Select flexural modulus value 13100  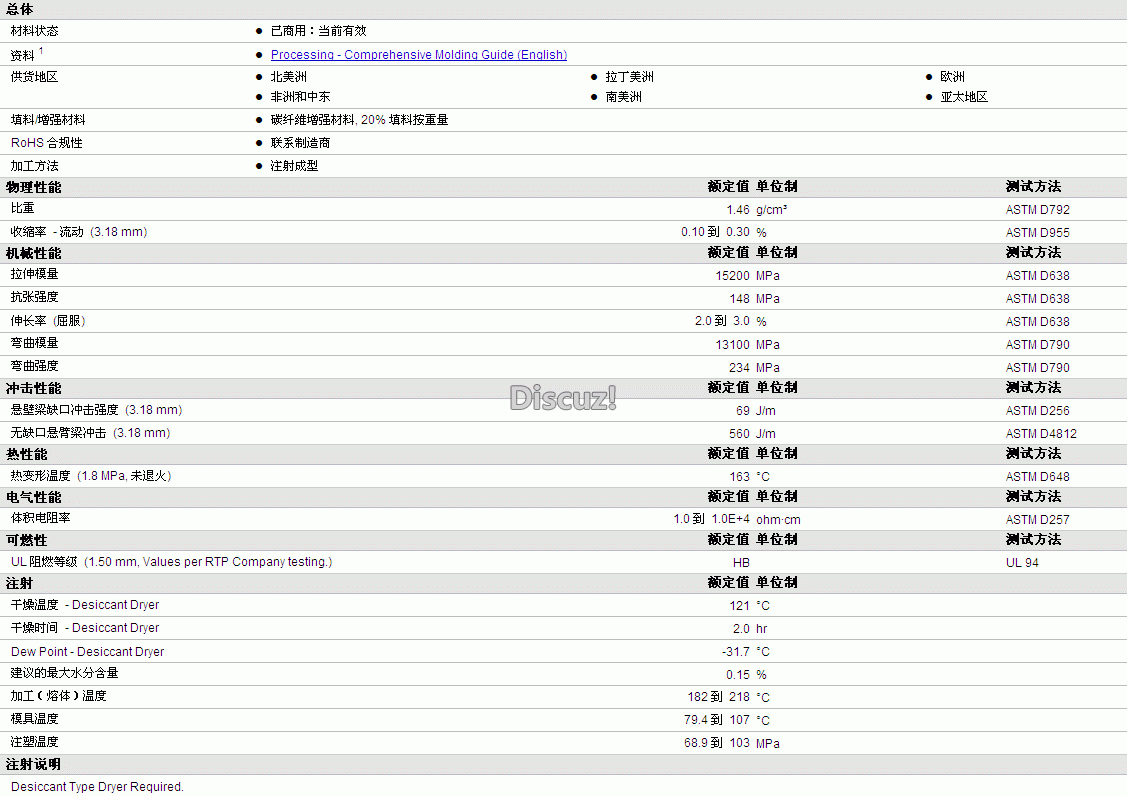point(732,345)
